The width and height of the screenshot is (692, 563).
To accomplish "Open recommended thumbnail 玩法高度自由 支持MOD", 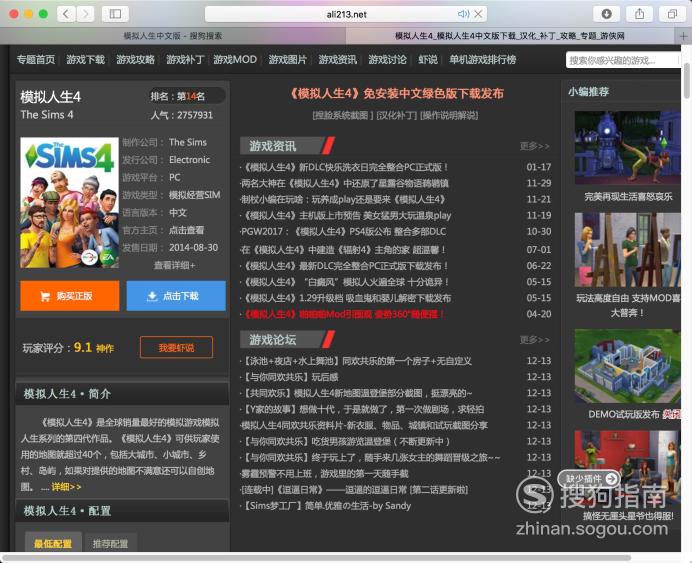I will point(628,250).
